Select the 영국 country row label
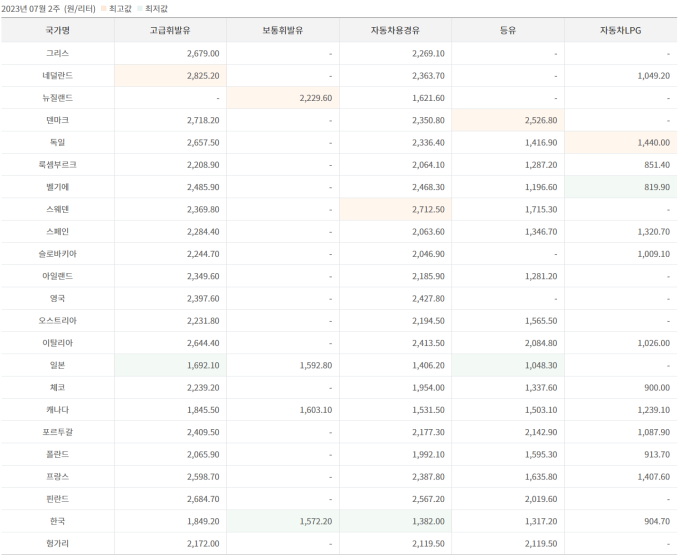Viewport: 680px width, 557px height. click(57, 298)
